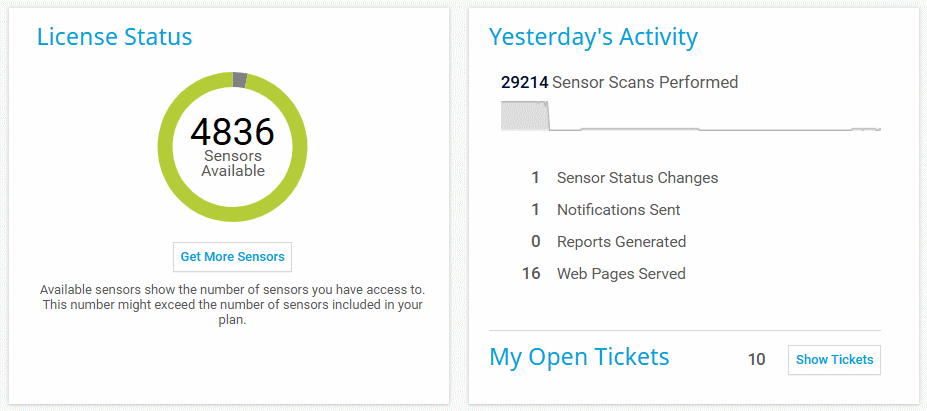Click the 16 web pages served count
The height and width of the screenshot is (411, 927).
click(531, 274)
